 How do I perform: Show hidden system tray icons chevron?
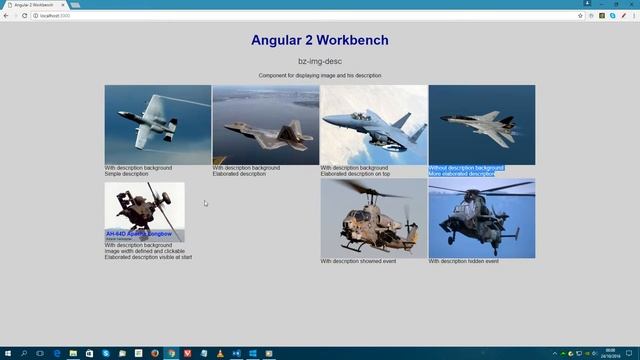555,353
